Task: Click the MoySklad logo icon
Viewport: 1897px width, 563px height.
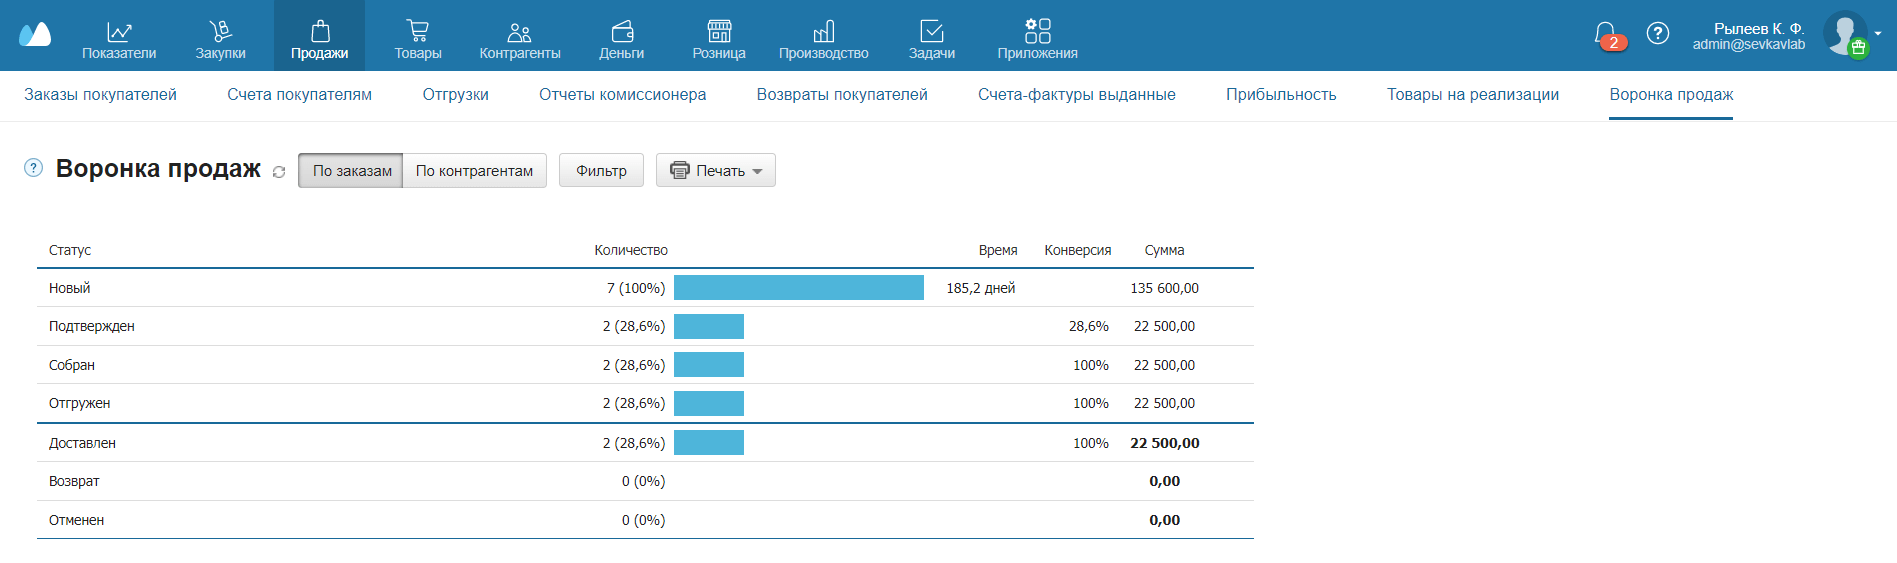Action: pyautogui.click(x=35, y=35)
